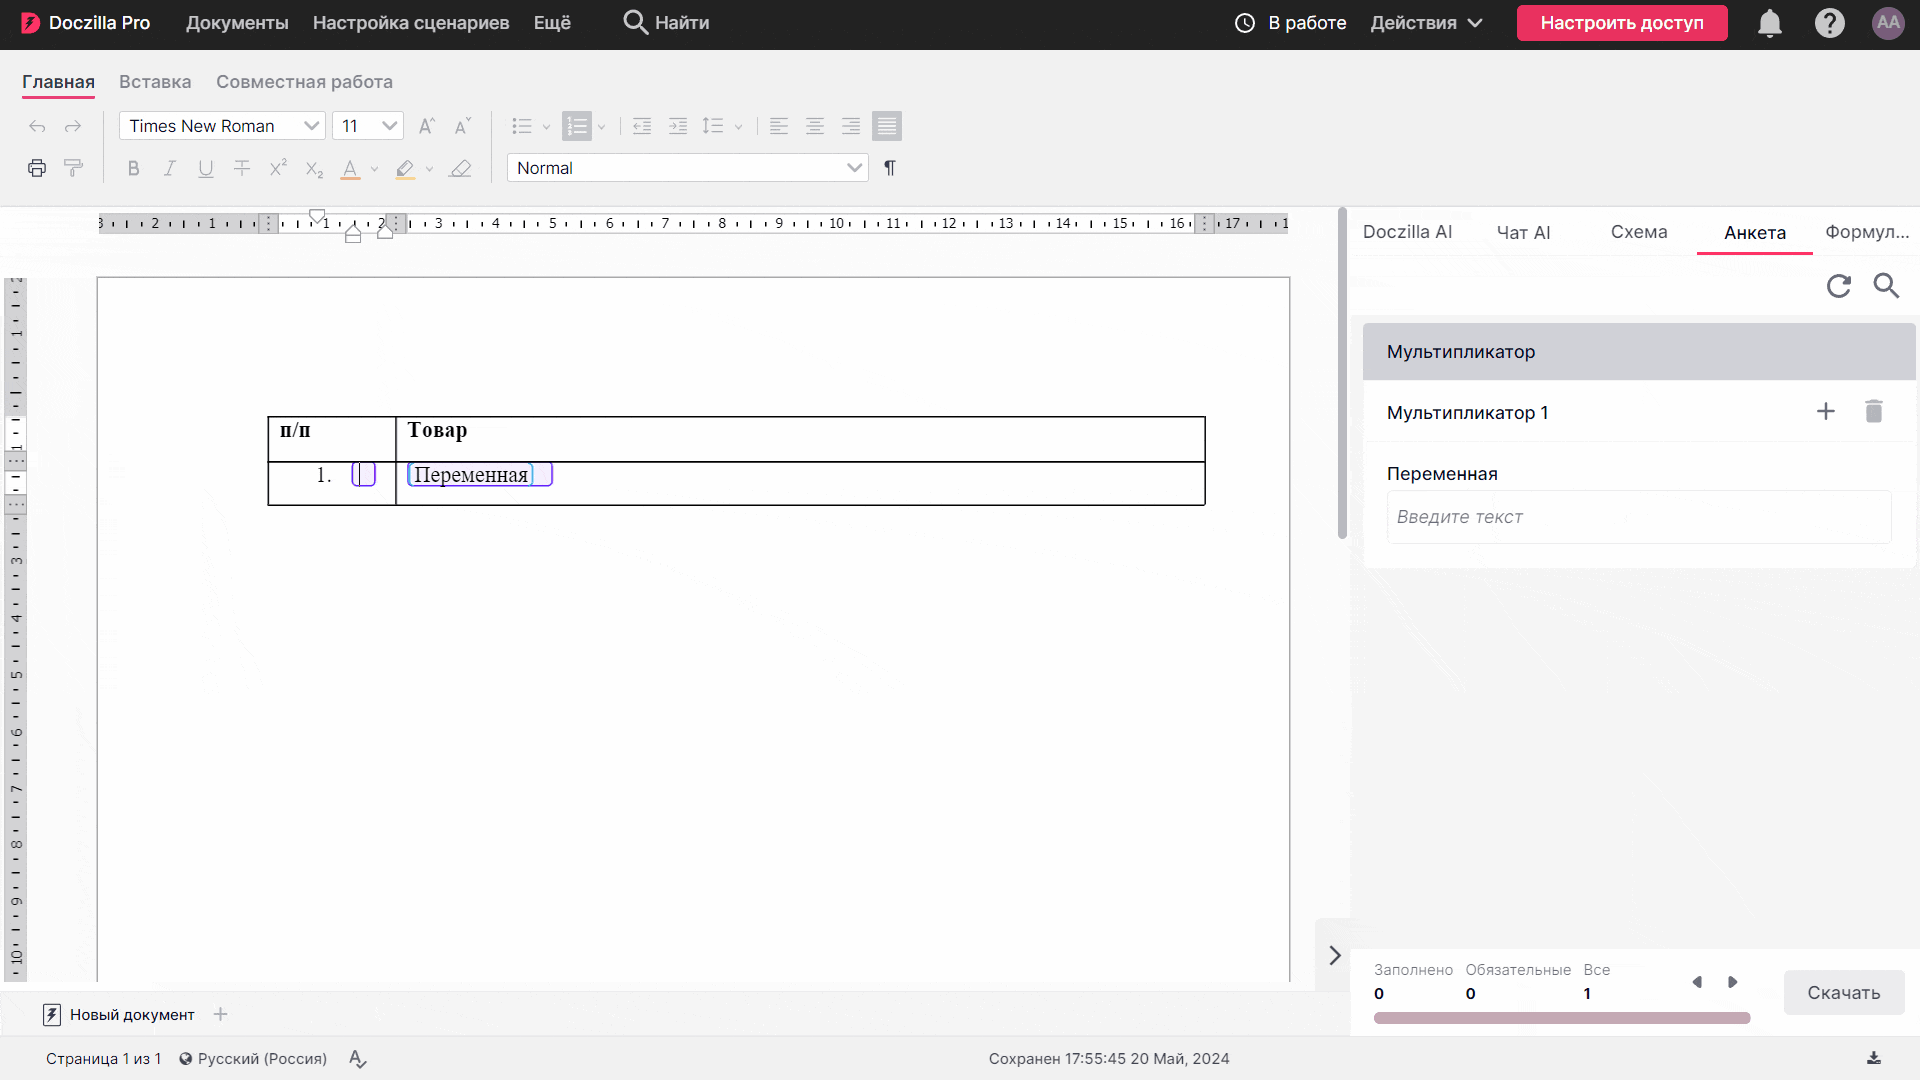Screen dimensions: 1920x1080
Task: Toggle paragraph marks pilcrow
Action: [890, 168]
